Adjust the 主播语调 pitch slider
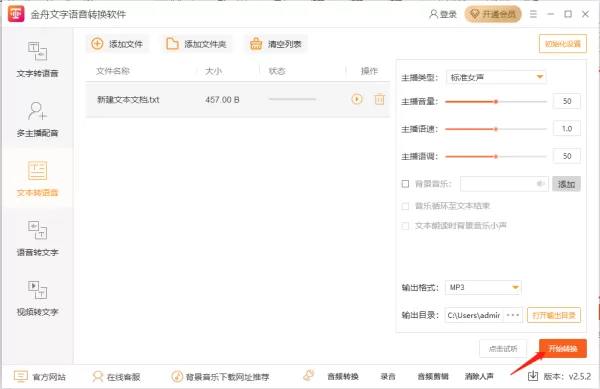 click(496, 156)
